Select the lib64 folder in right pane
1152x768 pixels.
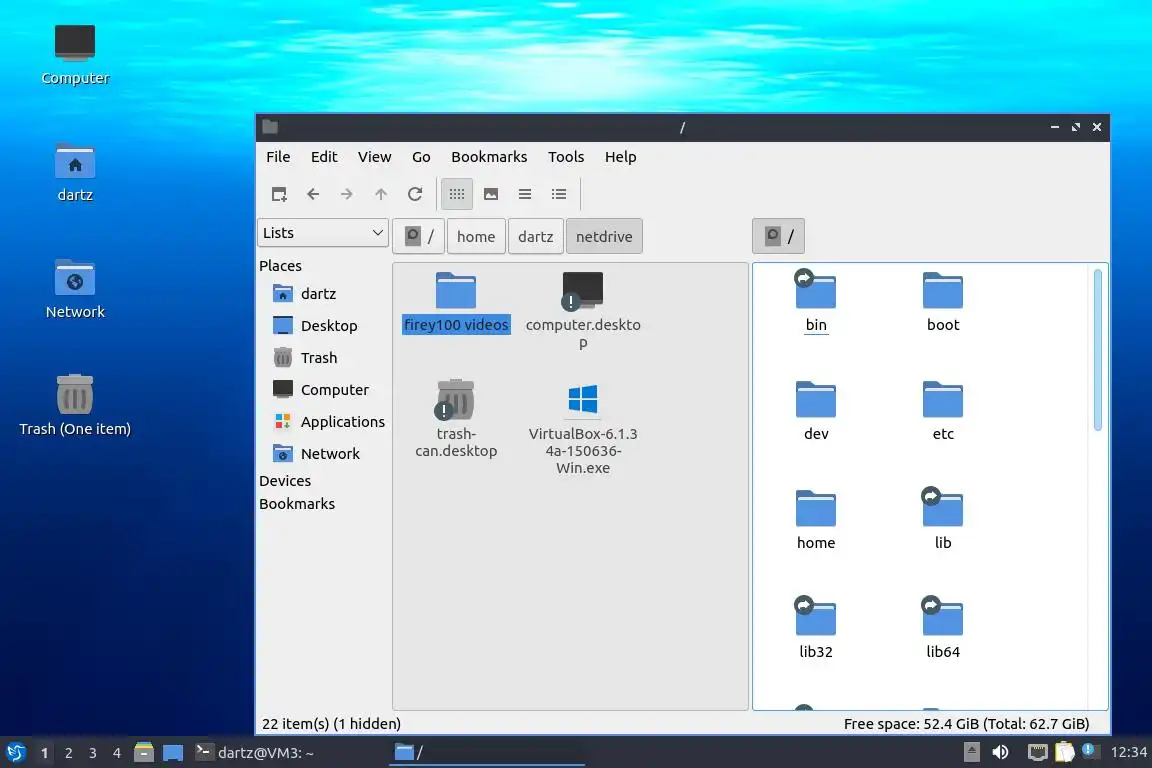click(943, 628)
